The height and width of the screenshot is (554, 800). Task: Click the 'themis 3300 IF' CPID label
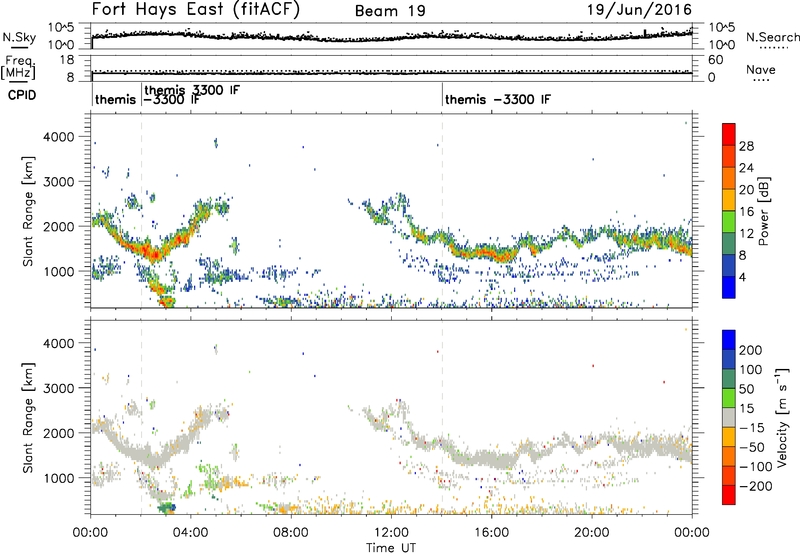(192, 90)
